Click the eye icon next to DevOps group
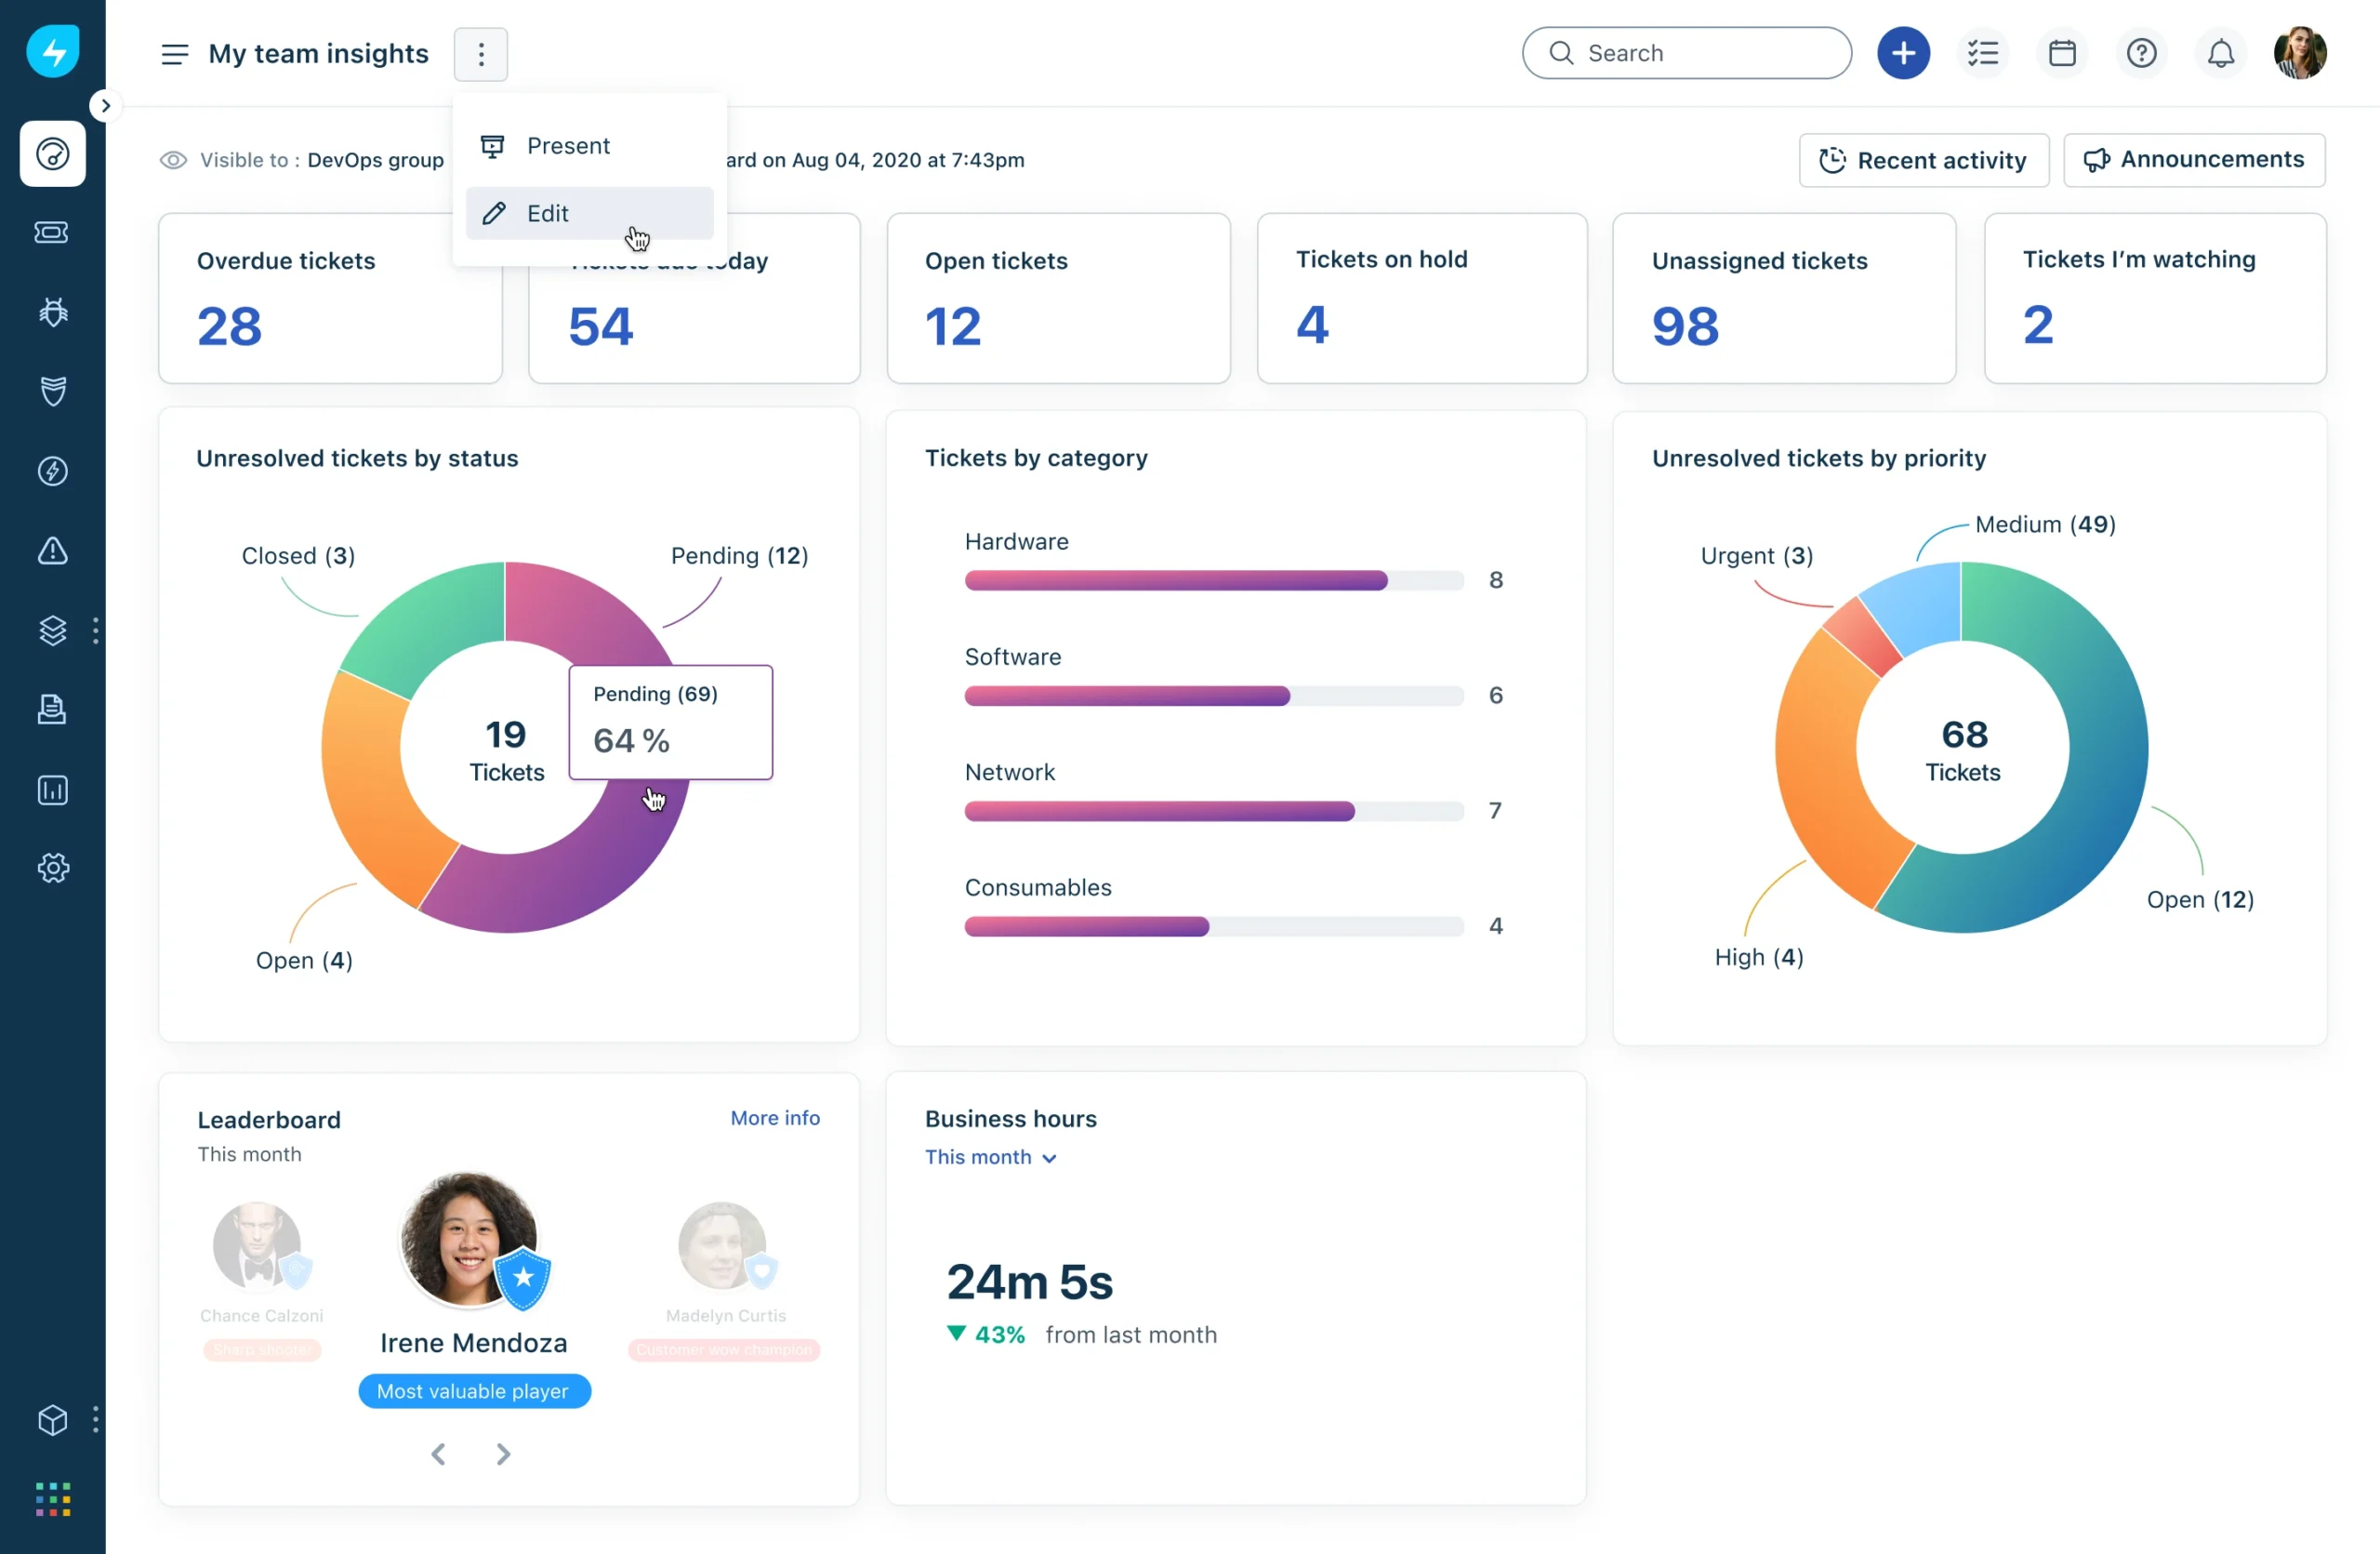 [x=172, y=160]
